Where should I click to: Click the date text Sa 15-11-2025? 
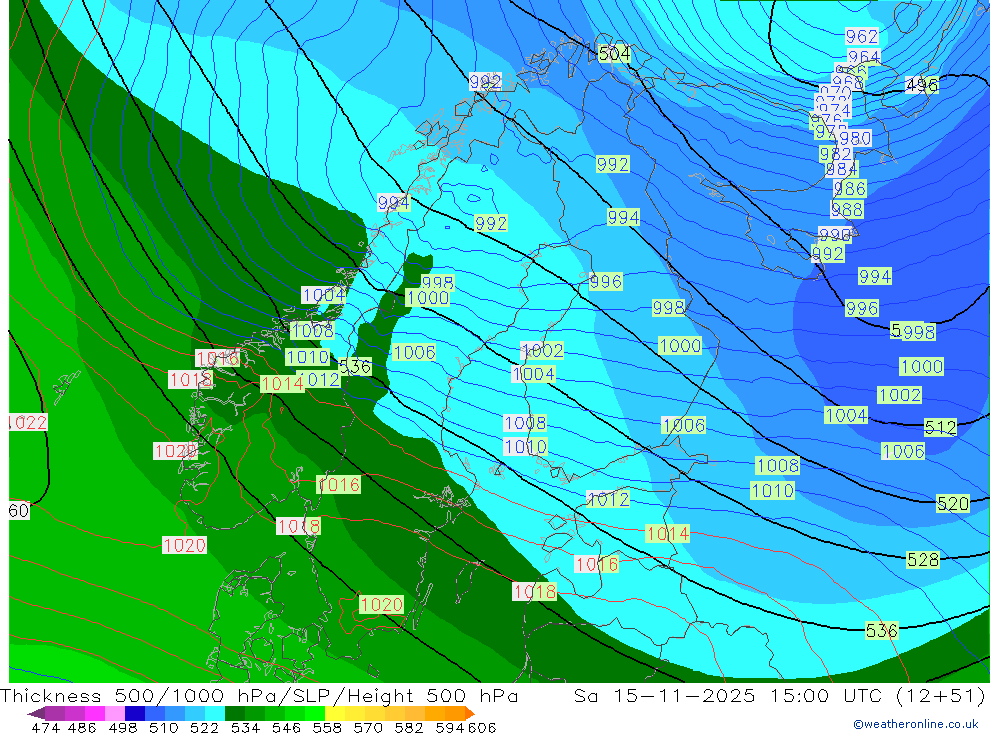point(664,695)
